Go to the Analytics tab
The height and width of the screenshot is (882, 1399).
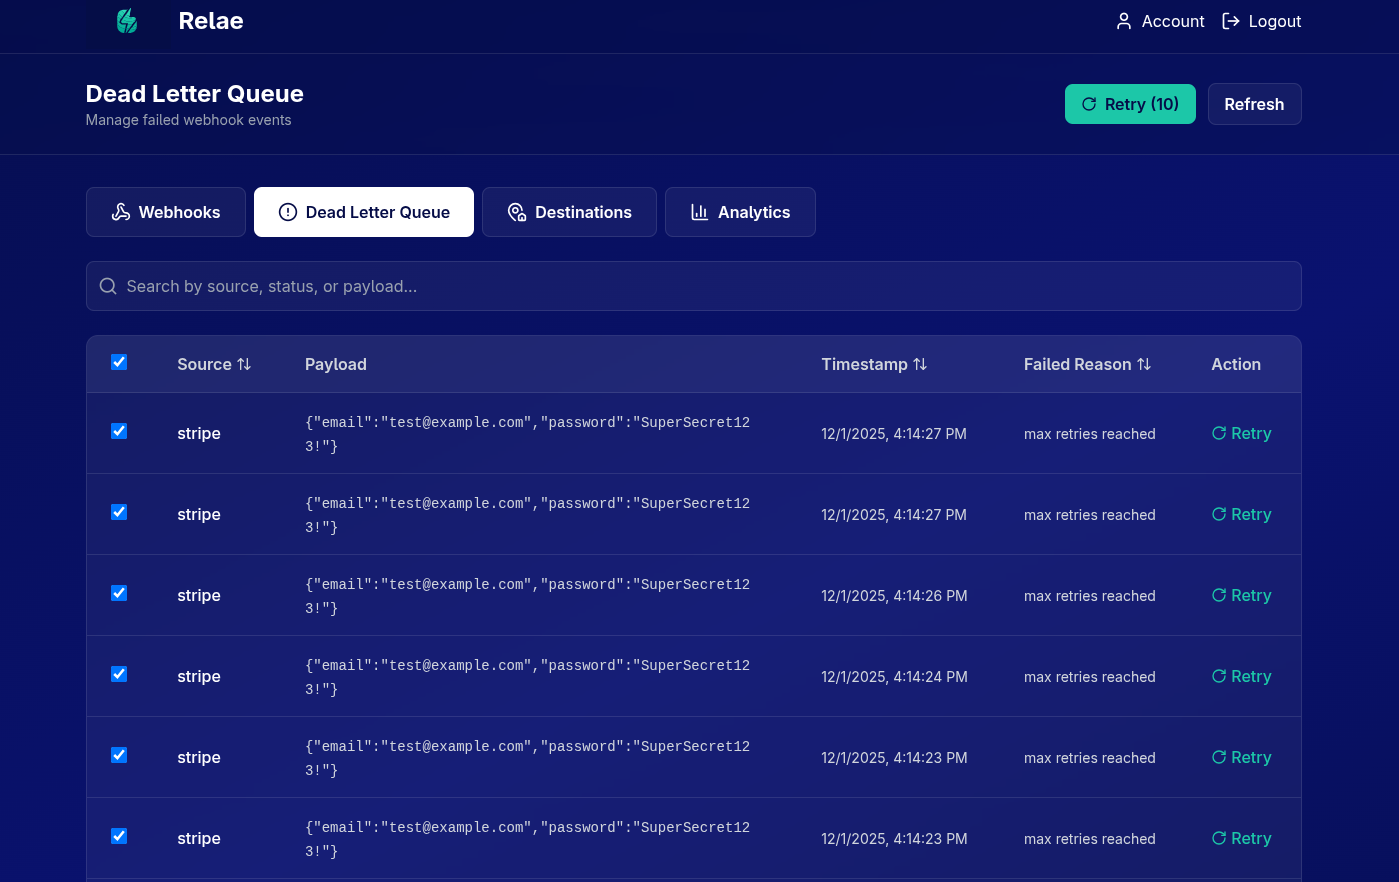click(x=740, y=212)
